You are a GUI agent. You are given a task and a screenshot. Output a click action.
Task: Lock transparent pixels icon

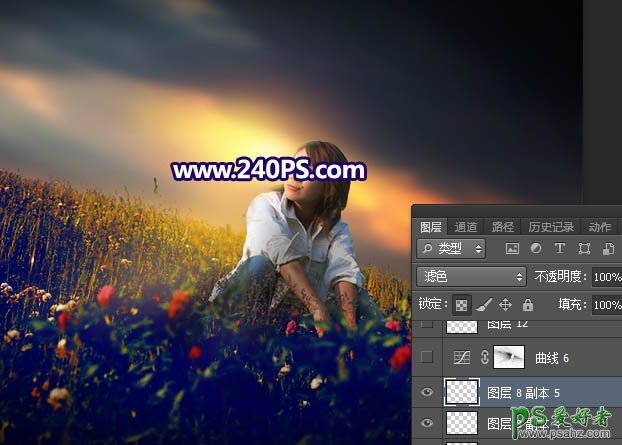point(461,304)
